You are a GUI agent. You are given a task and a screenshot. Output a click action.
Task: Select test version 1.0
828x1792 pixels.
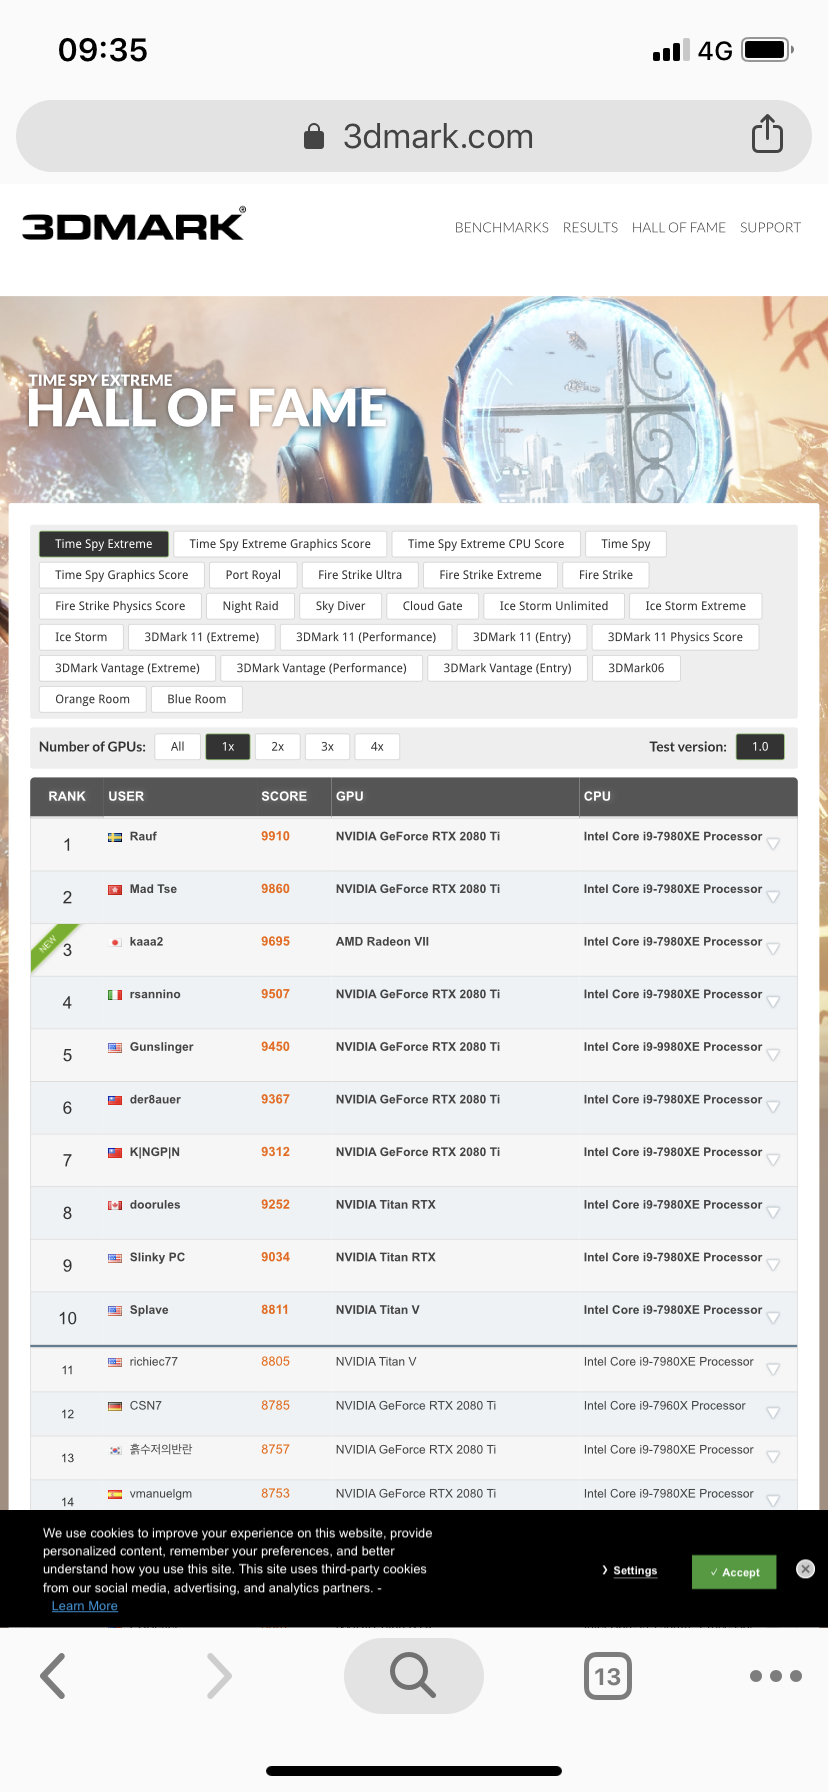point(760,746)
